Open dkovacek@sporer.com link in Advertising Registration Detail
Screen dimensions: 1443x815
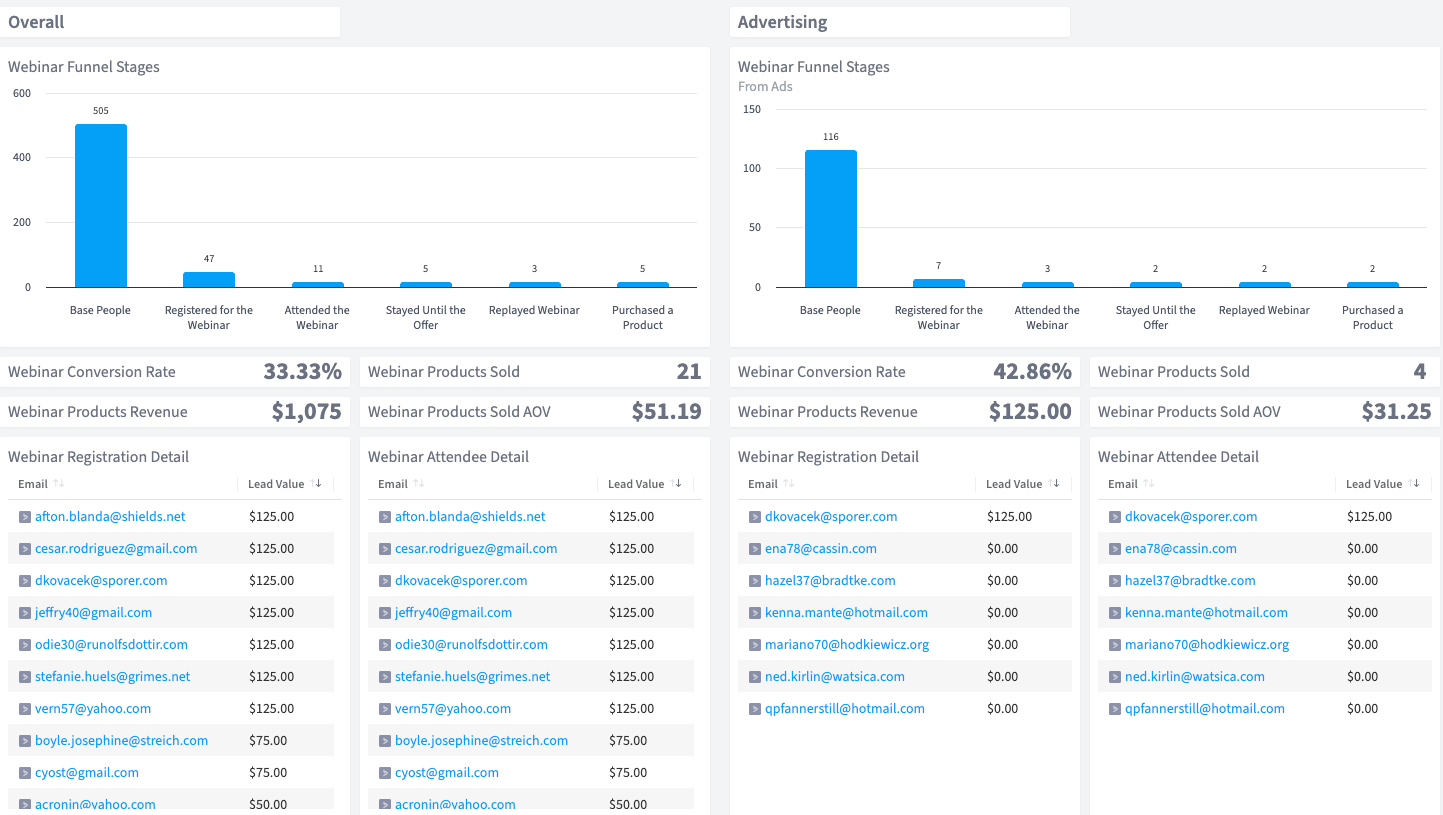pyautogui.click(x=831, y=517)
